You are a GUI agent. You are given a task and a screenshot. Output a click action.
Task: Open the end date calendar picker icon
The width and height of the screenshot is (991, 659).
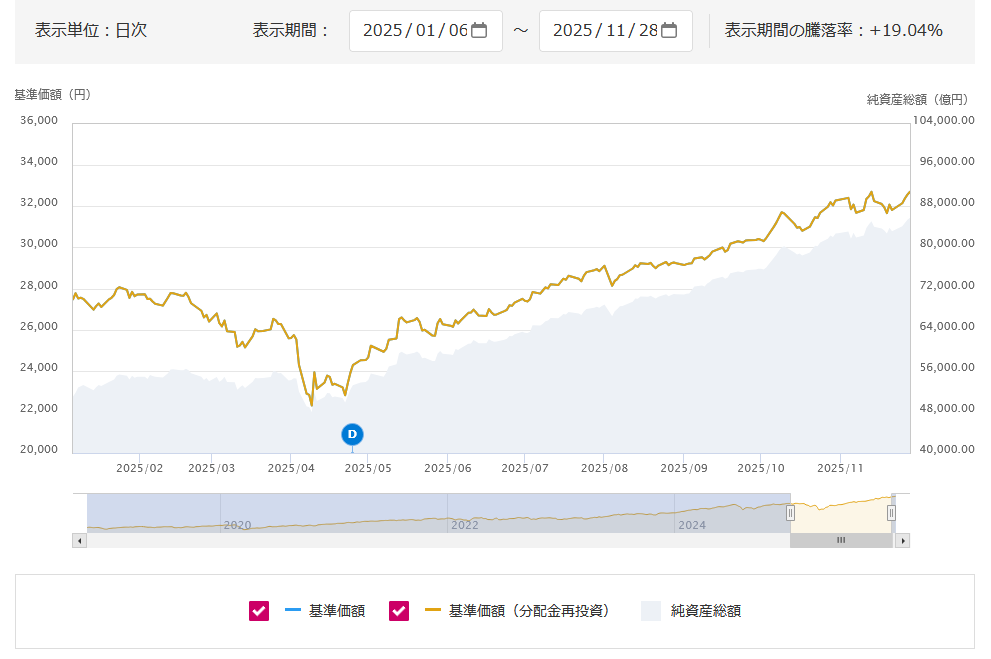coord(669,30)
